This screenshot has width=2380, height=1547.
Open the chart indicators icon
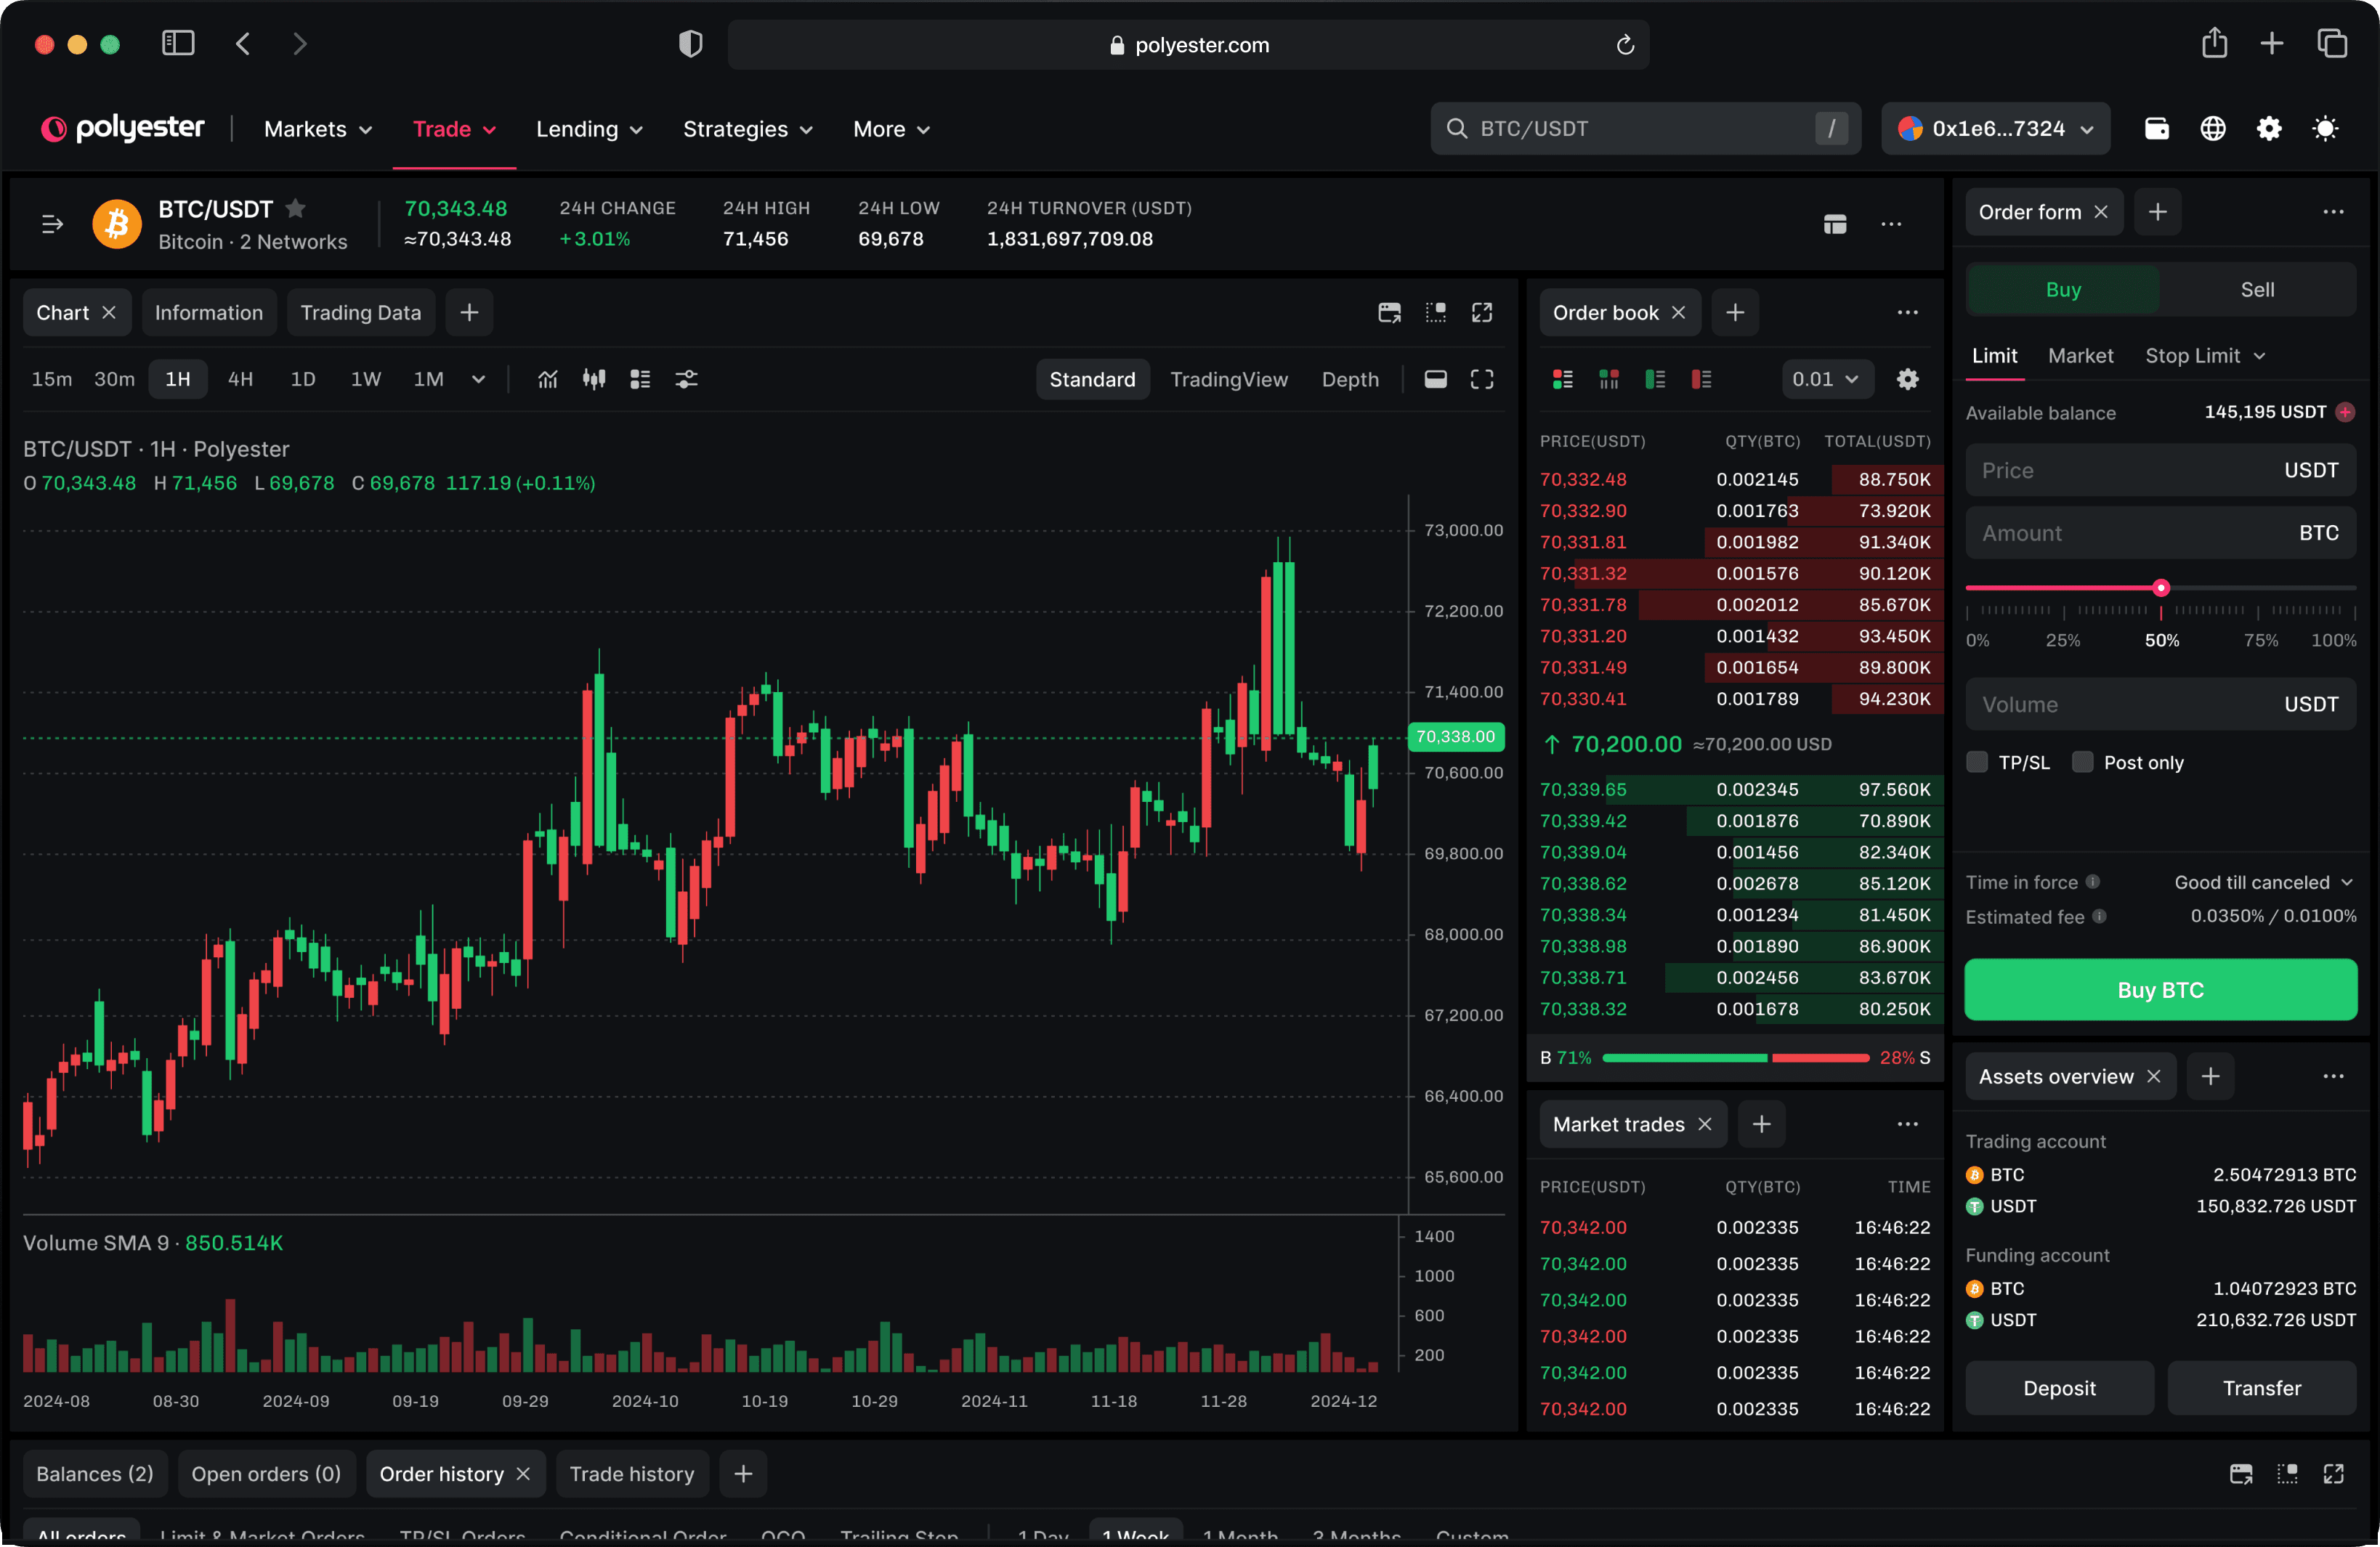click(547, 379)
